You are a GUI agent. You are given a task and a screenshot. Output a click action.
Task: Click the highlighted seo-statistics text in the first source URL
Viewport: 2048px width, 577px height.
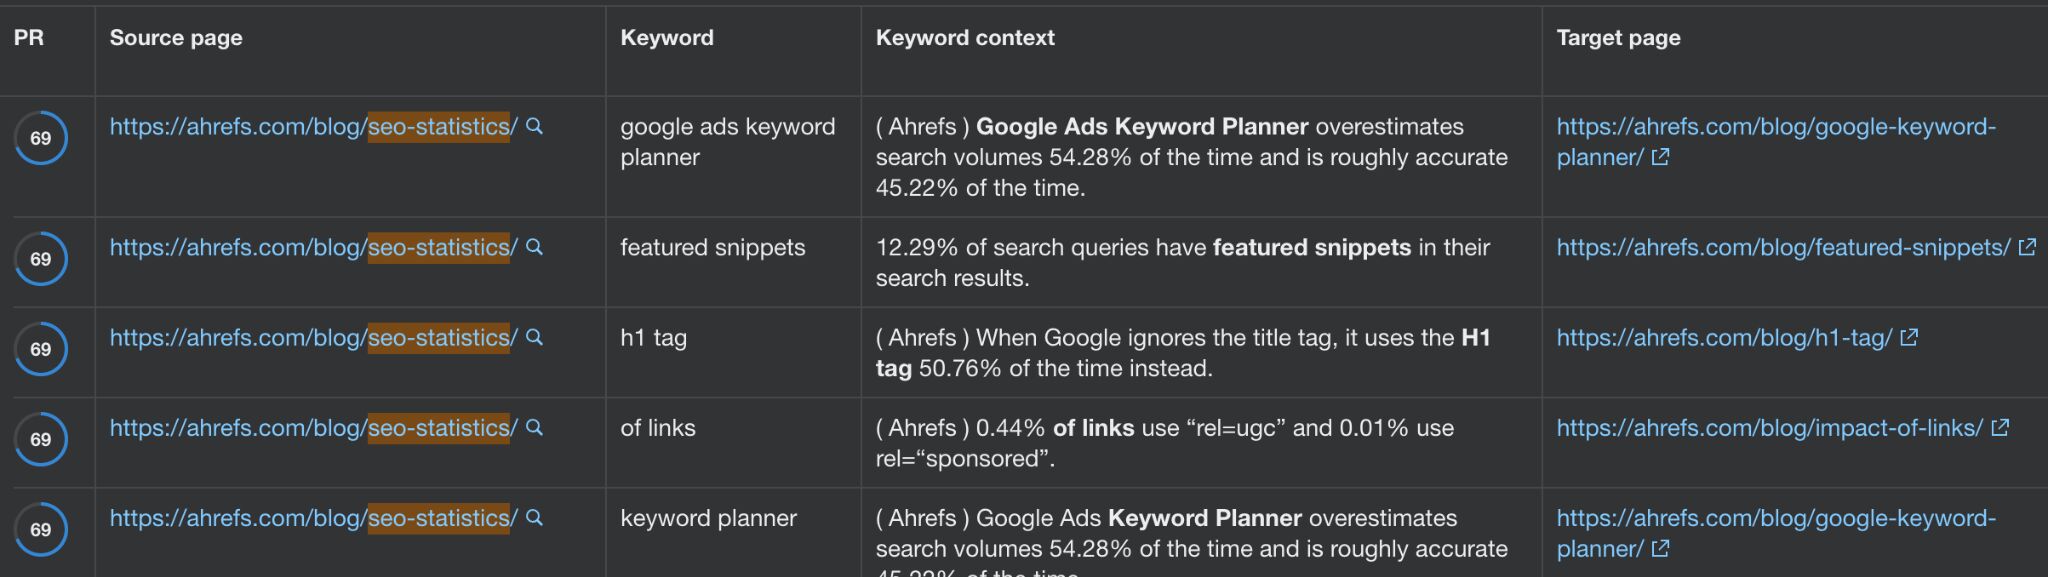(x=440, y=128)
